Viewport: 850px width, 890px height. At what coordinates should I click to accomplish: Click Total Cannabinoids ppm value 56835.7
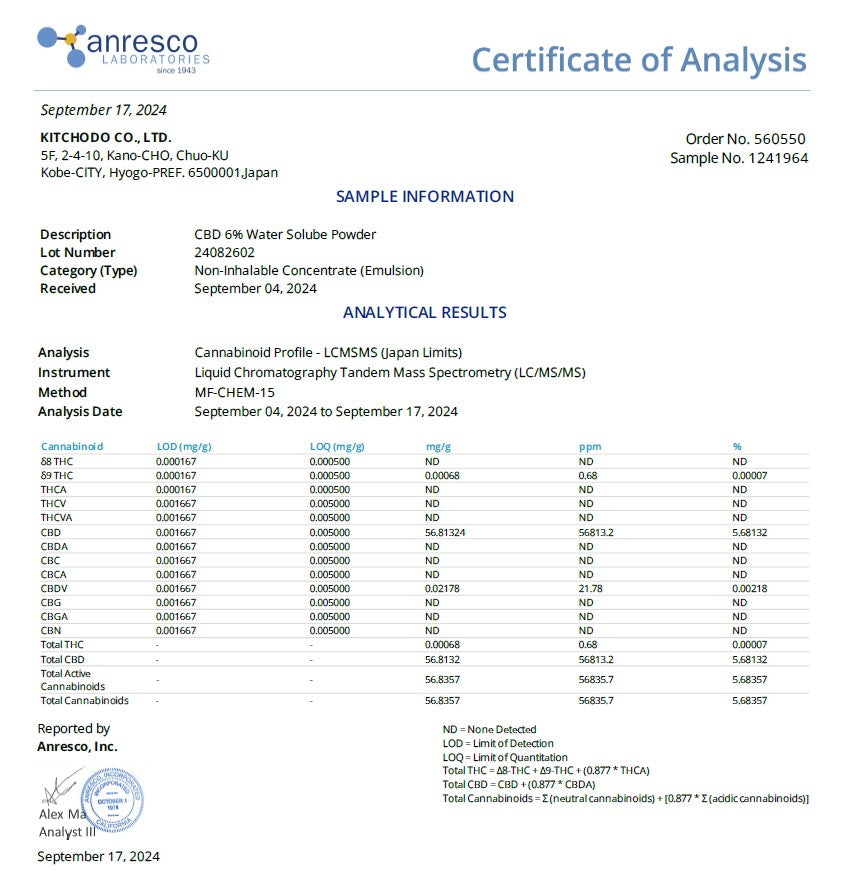[596, 700]
